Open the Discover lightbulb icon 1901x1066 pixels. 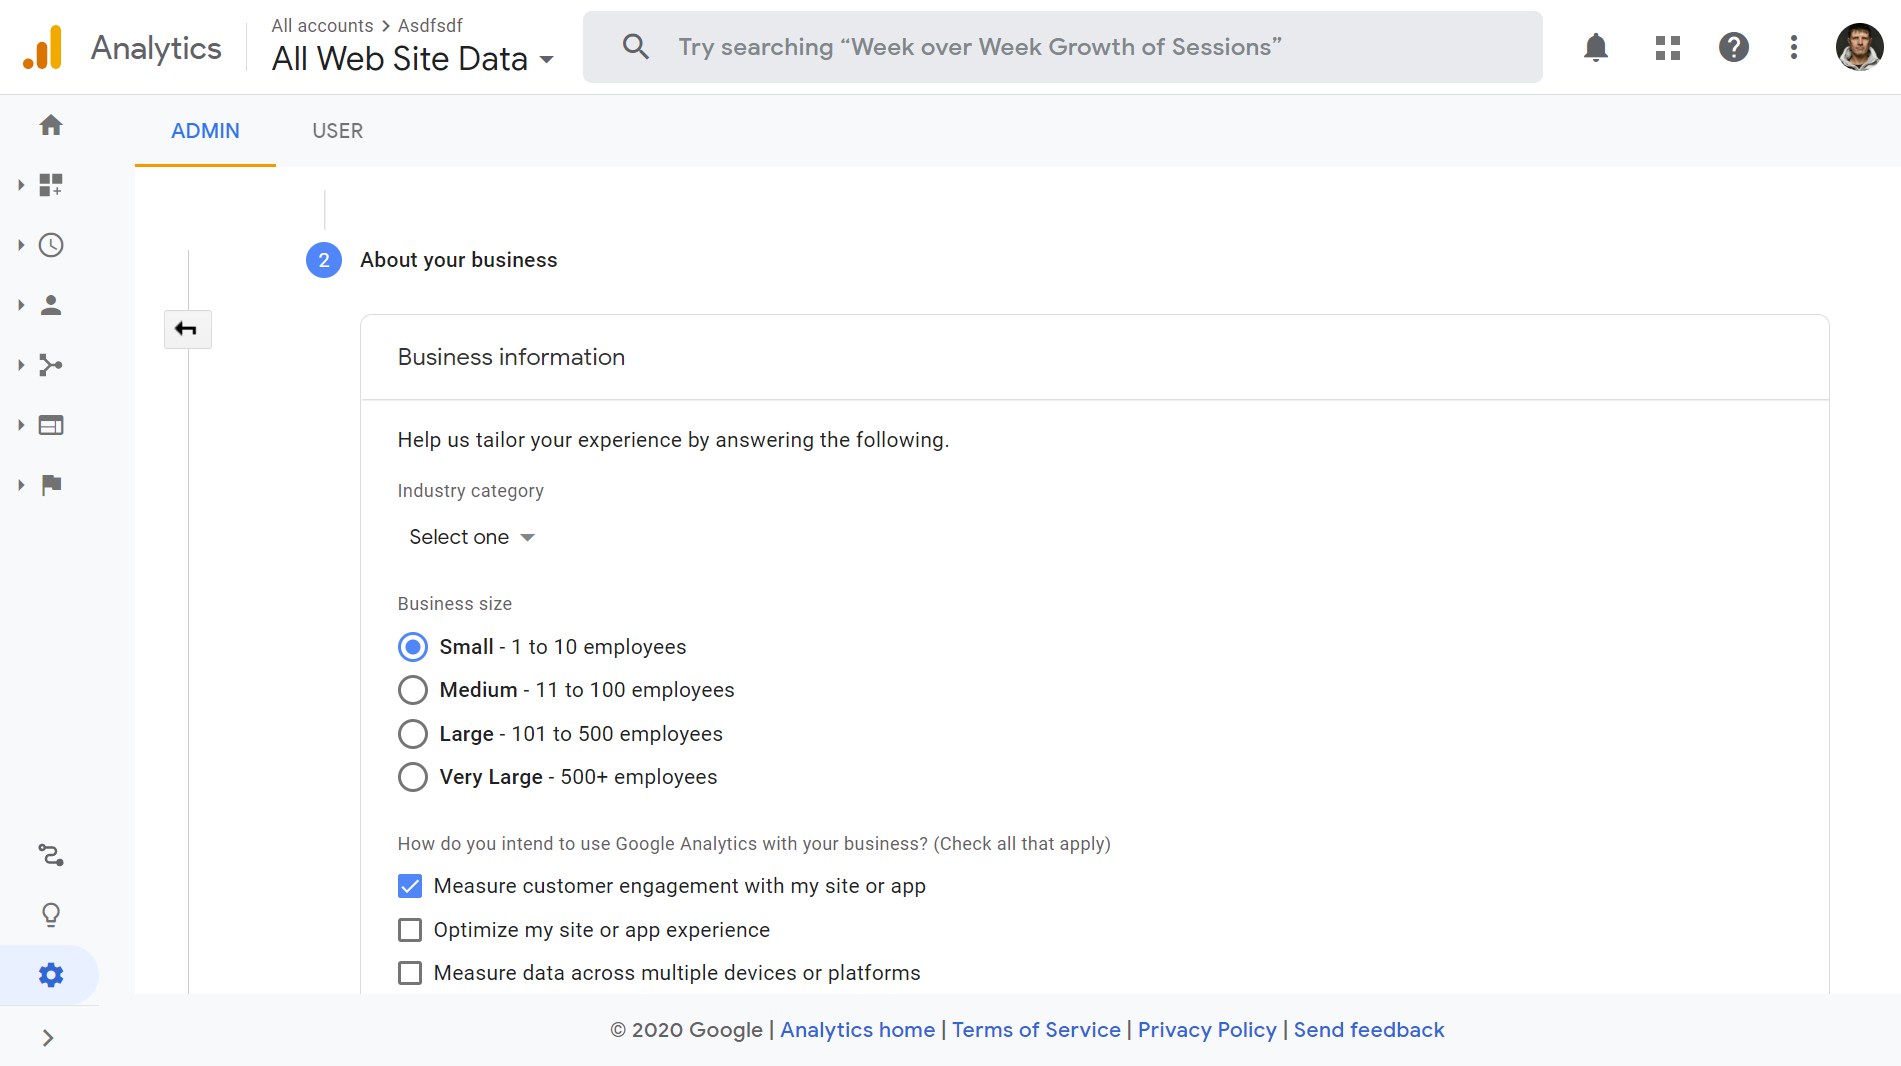pos(51,915)
